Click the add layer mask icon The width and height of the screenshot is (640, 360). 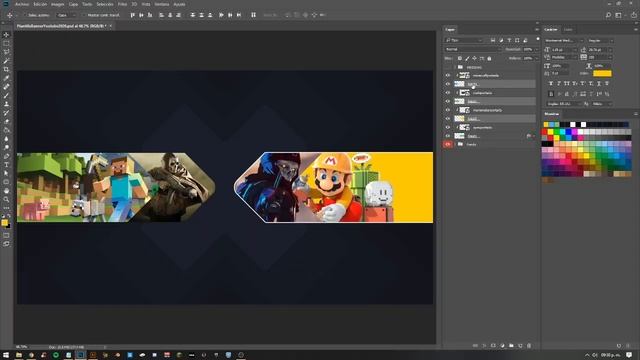pos(493,346)
